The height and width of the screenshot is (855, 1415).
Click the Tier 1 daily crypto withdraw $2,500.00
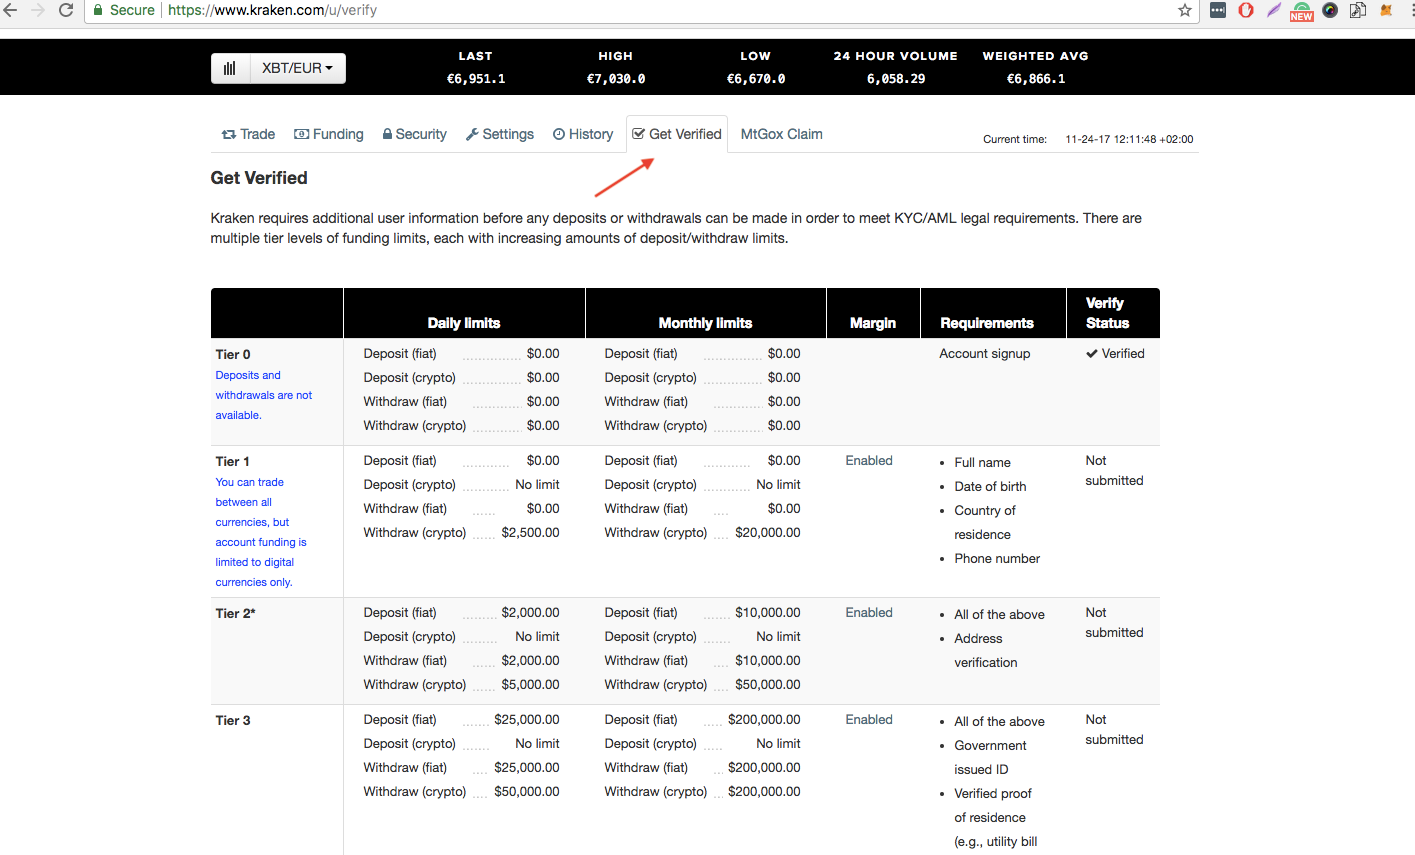coord(530,533)
